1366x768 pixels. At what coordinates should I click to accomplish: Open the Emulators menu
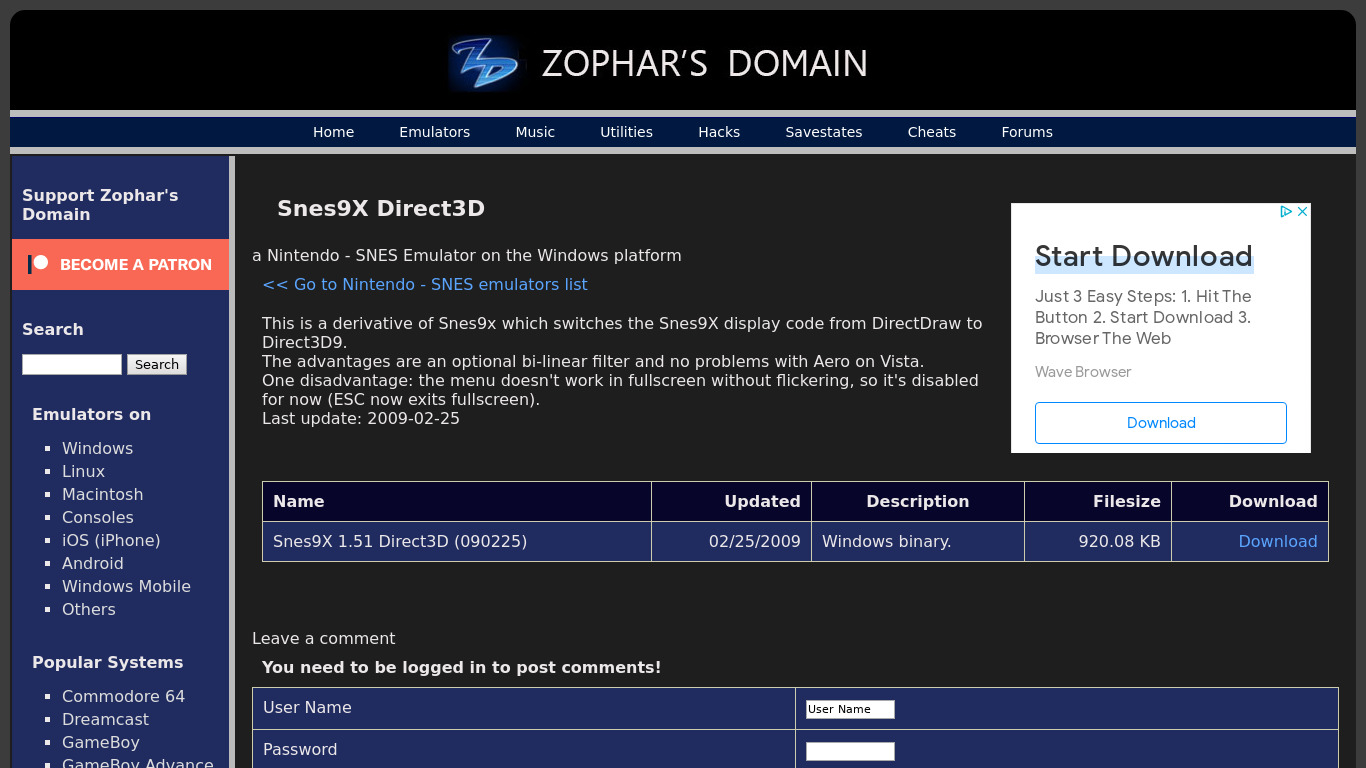434,132
